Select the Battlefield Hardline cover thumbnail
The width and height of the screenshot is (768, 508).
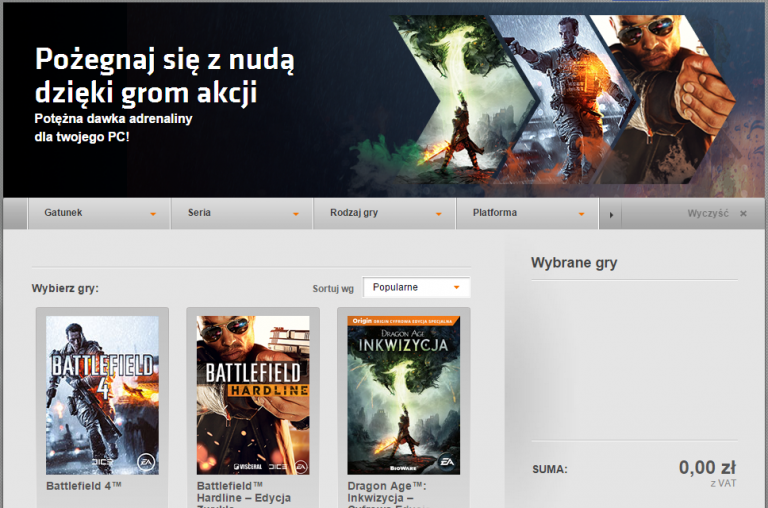pos(253,395)
